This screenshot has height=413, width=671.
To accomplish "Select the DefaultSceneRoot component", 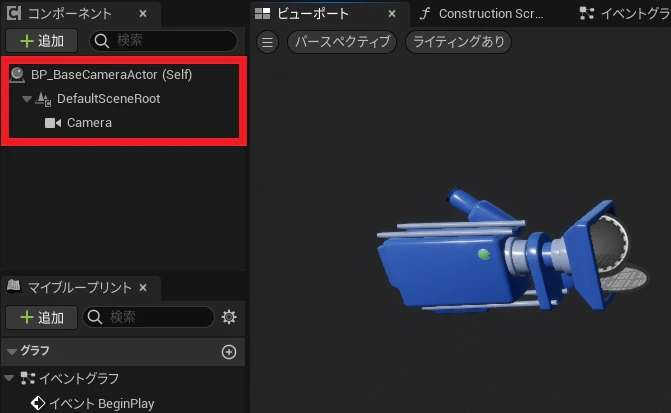I will 108,99.
